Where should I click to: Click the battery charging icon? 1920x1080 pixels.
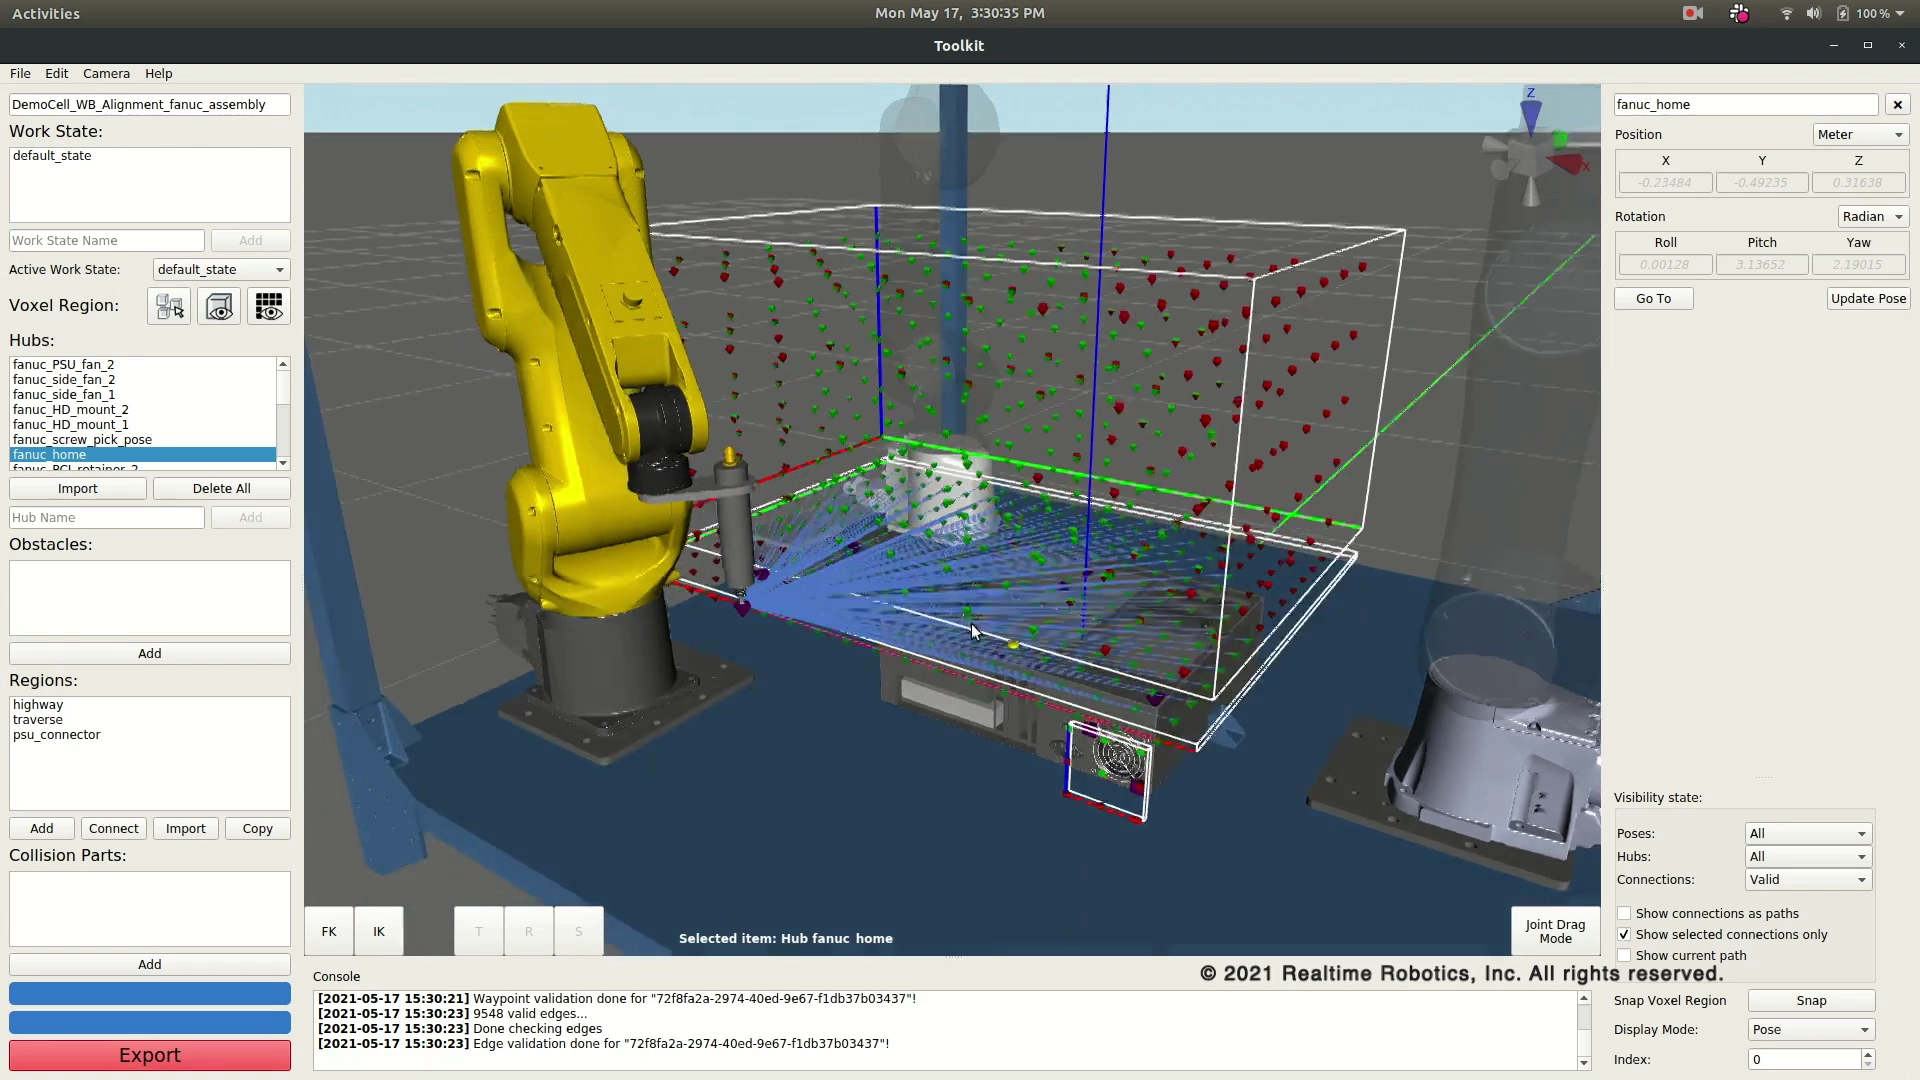(1842, 13)
